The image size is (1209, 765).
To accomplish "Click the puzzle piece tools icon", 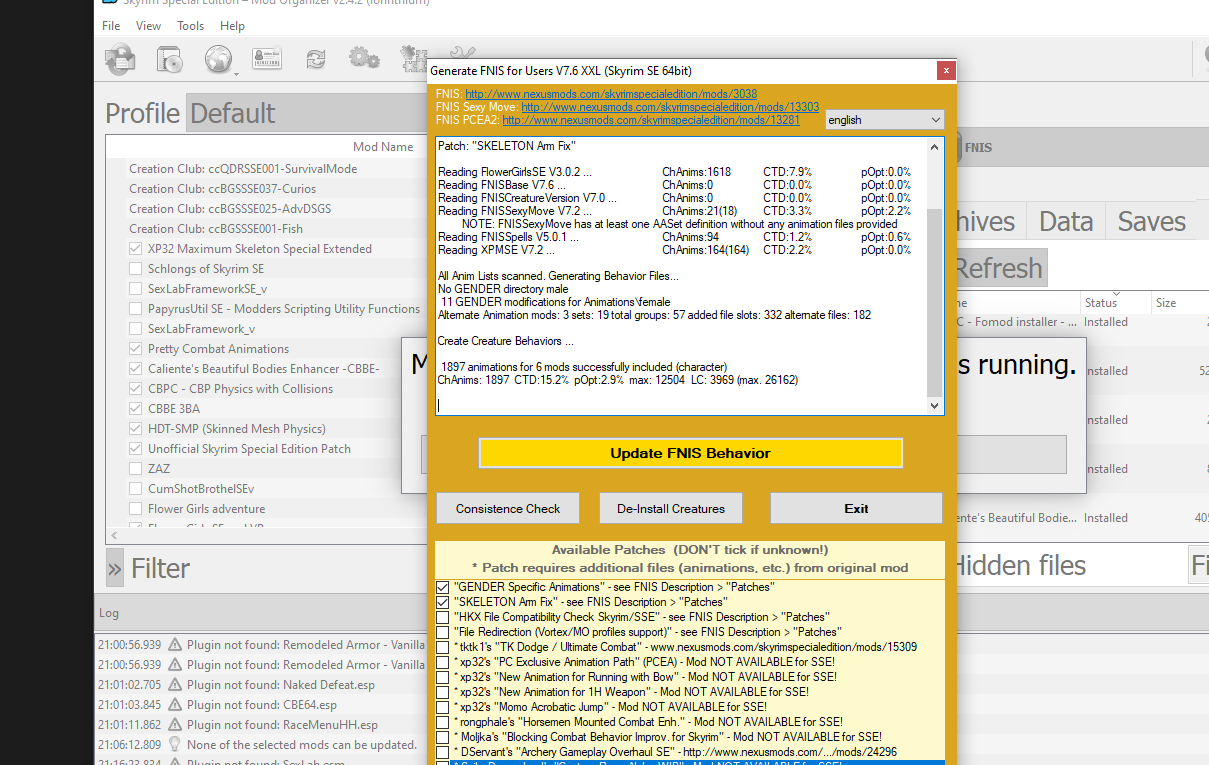I will tap(413, 58).
